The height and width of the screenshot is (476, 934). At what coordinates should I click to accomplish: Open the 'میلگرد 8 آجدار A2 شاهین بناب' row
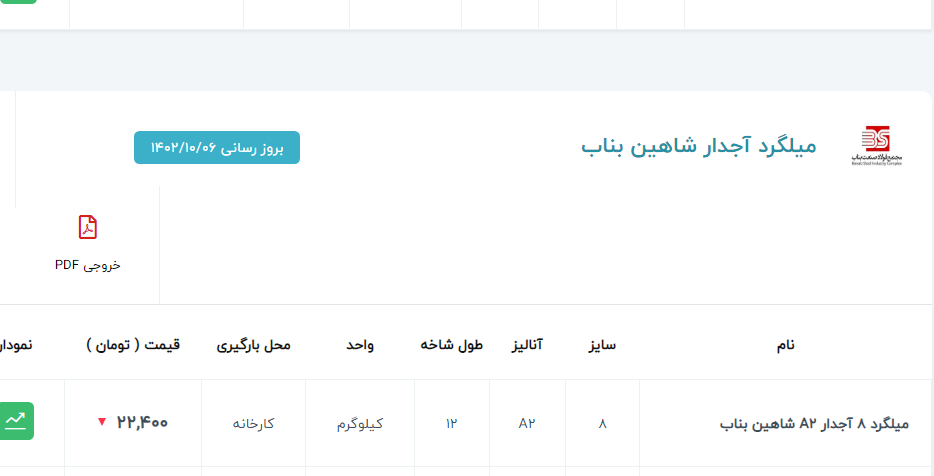[x=814, y=424]
